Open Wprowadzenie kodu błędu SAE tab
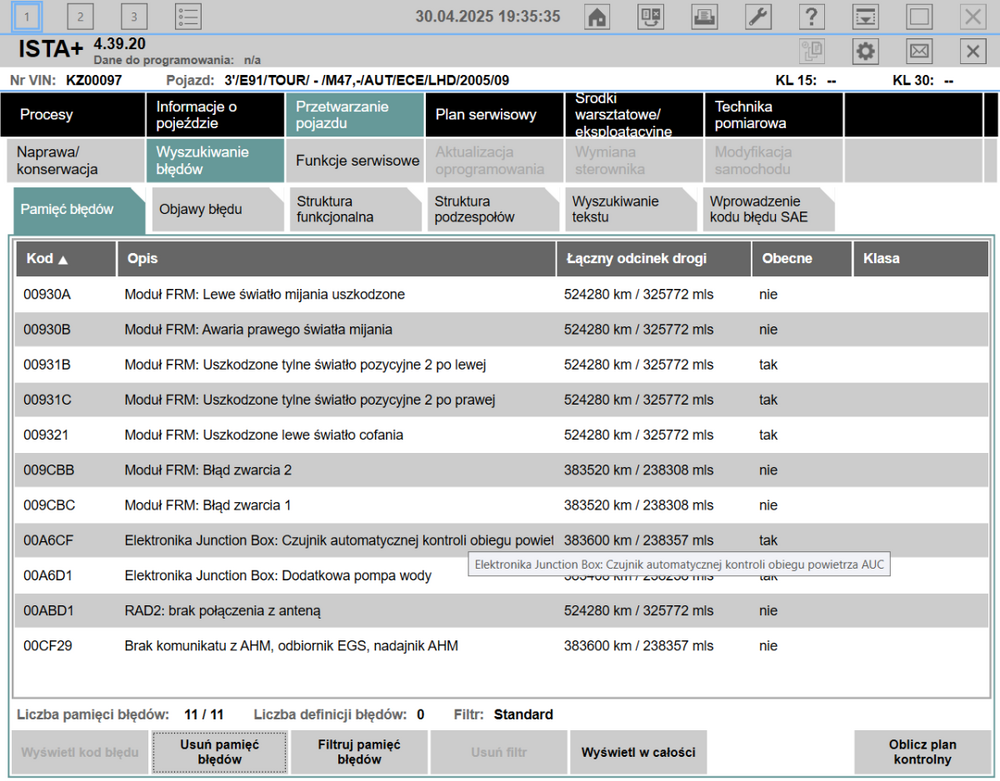The image size is (1000, 781). pos(765,209)
